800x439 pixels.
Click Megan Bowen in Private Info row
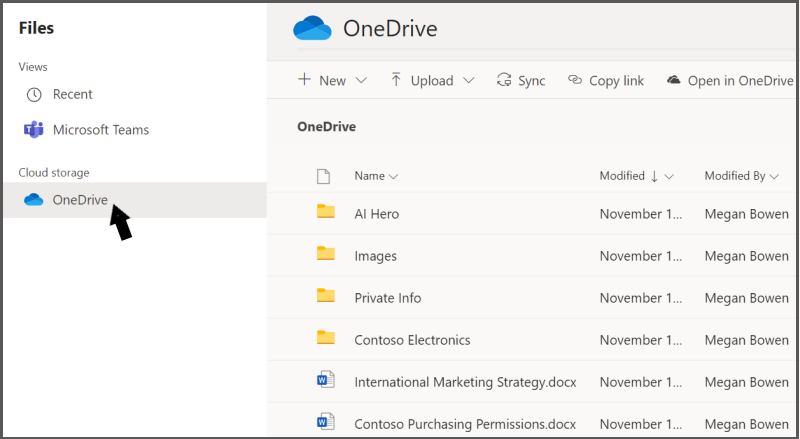[746, 298]
